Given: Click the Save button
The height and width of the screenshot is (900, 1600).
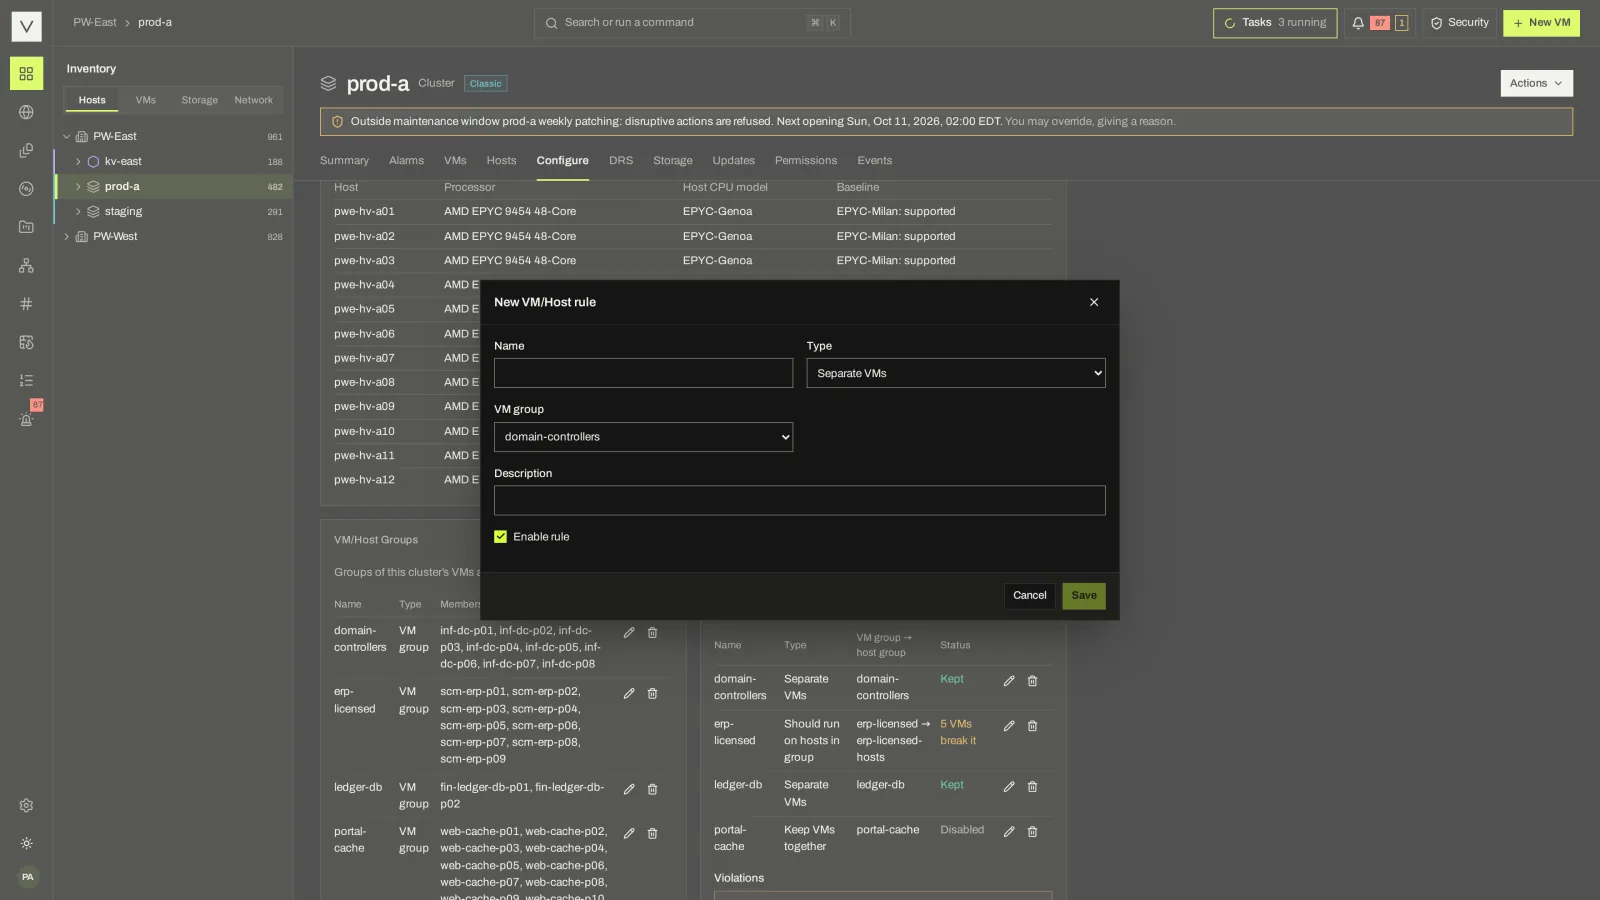Looking at the screenshot, I should pyautogui.click(x=1084, y=596).
